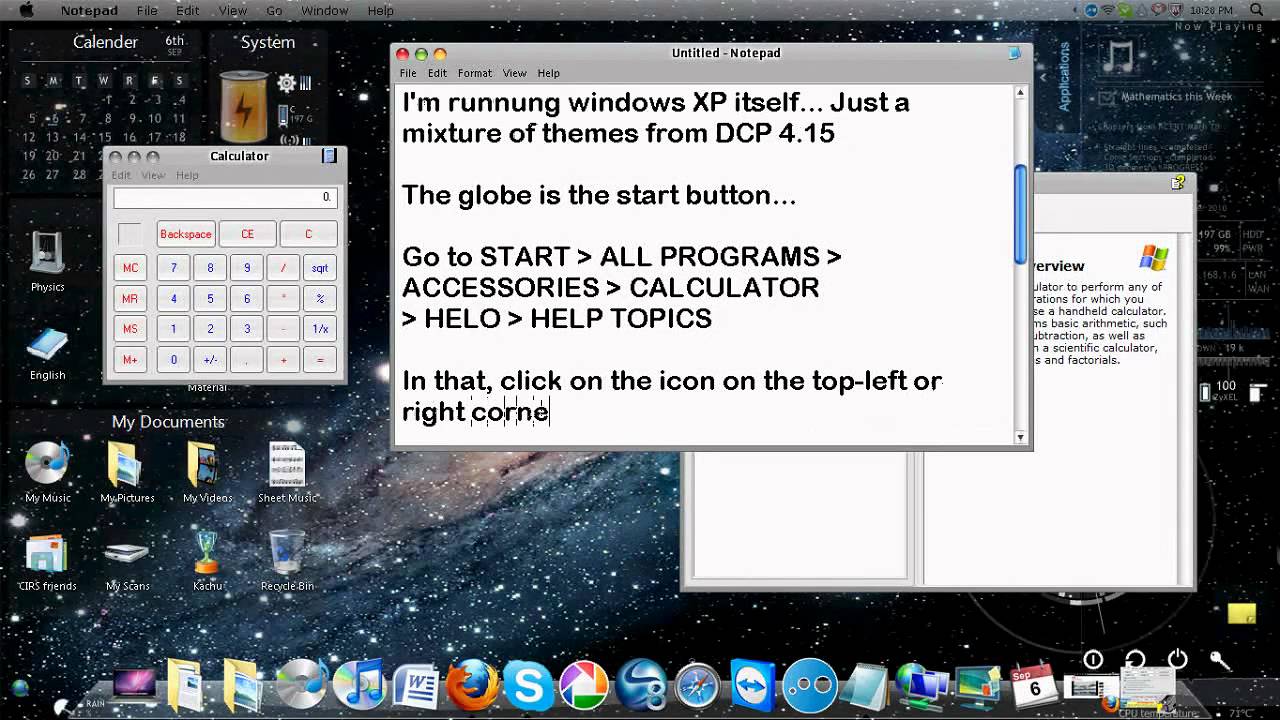Click the help icon on the Help window titlebar

point(1178,183)
